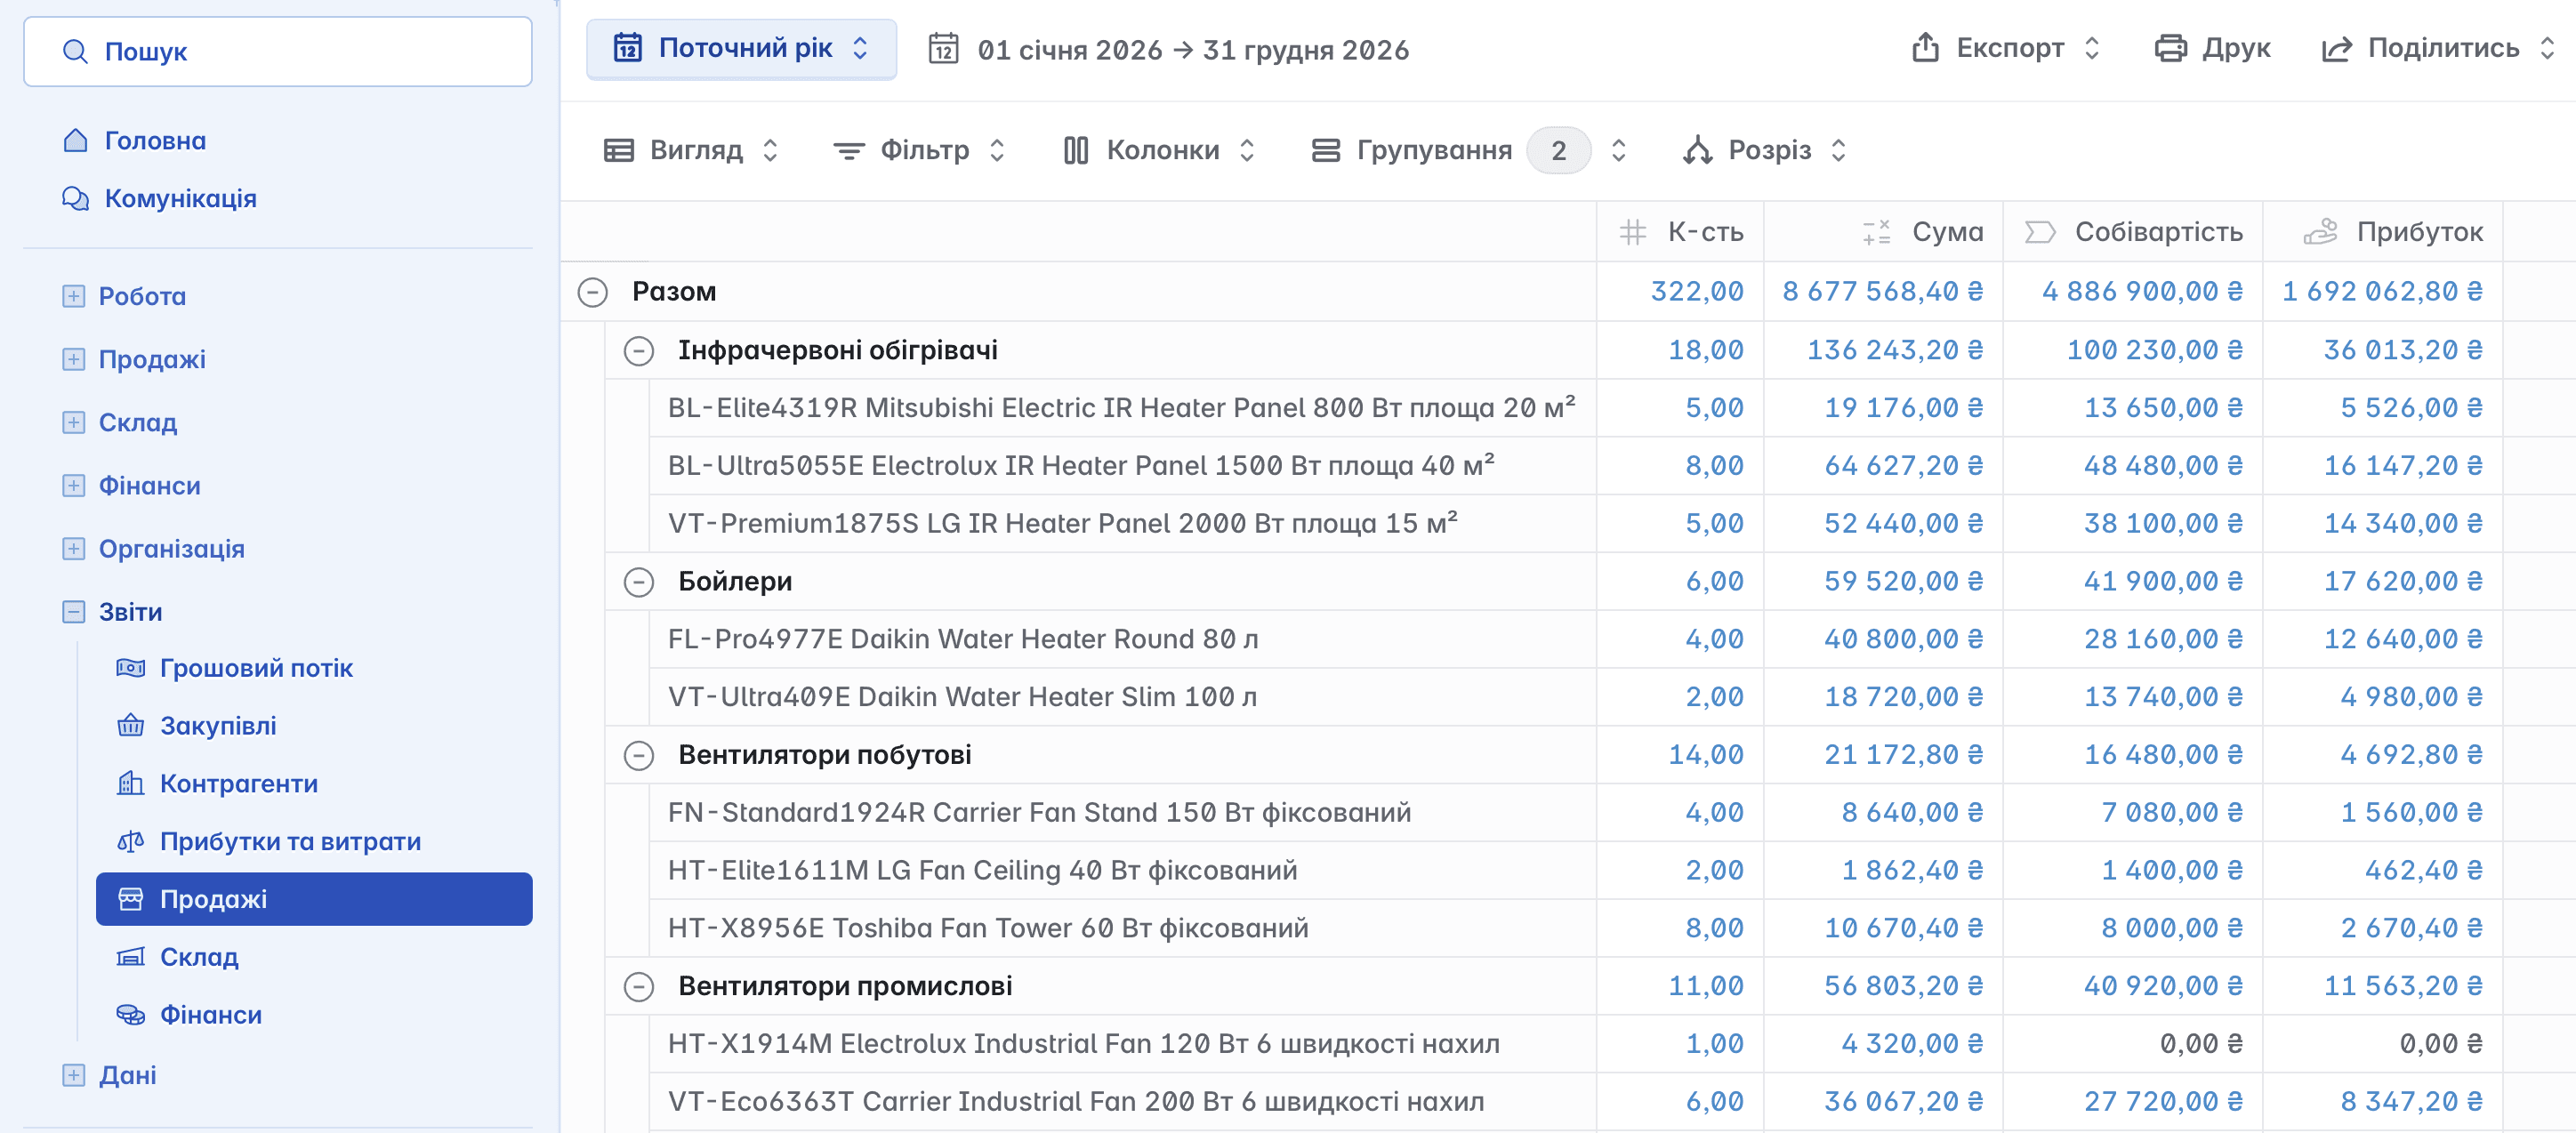Open the Поточний рік period dropdown
This screenshot has height=1133, width=2576.
coord(741,48)
